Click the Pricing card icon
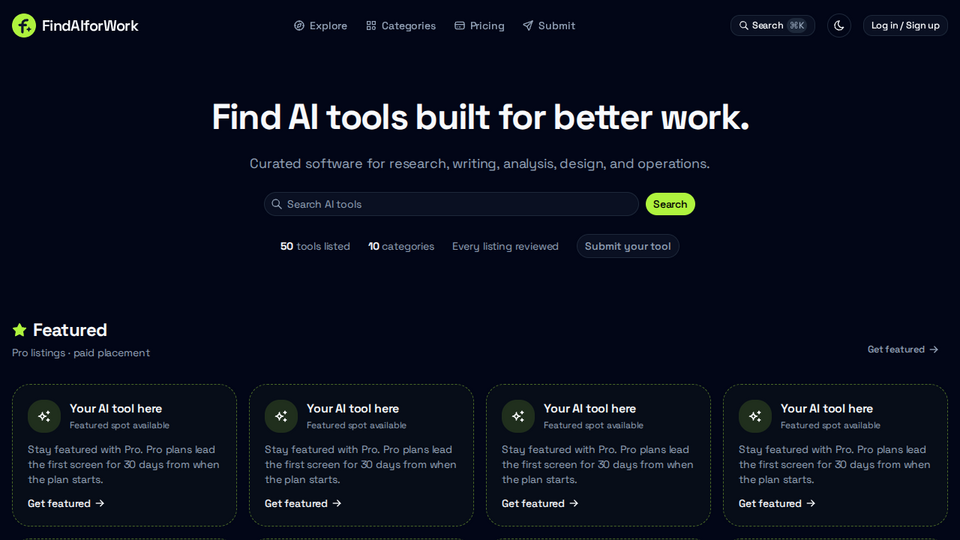Screen dimensions: 960x540 click(x=459, y=26)
